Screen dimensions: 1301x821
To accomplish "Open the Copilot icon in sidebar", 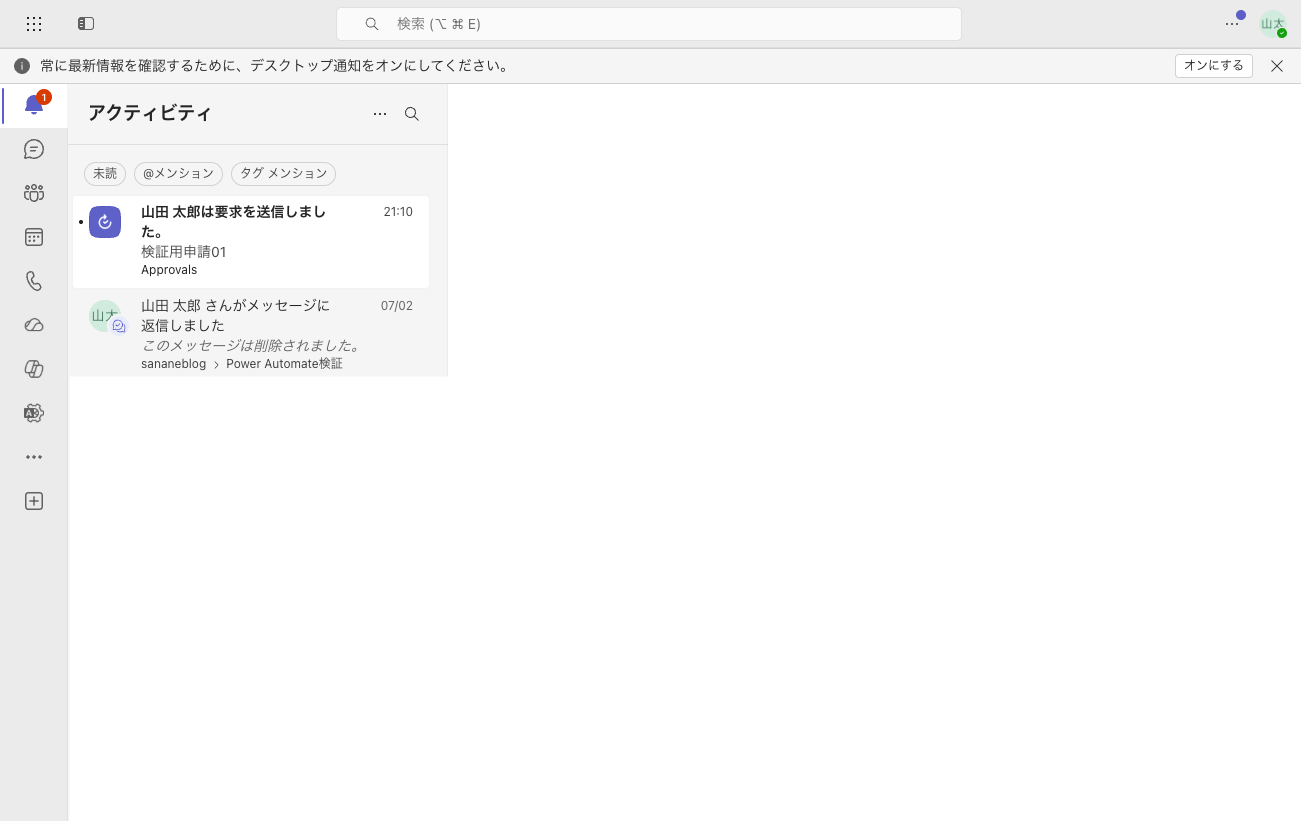I will (x=34, y=369).
